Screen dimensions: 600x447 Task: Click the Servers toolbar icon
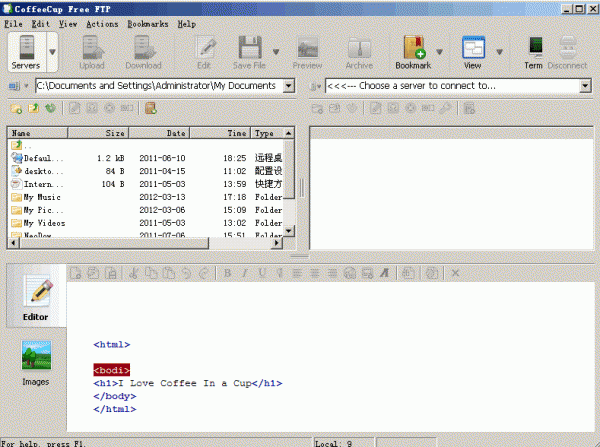point(25,52)
